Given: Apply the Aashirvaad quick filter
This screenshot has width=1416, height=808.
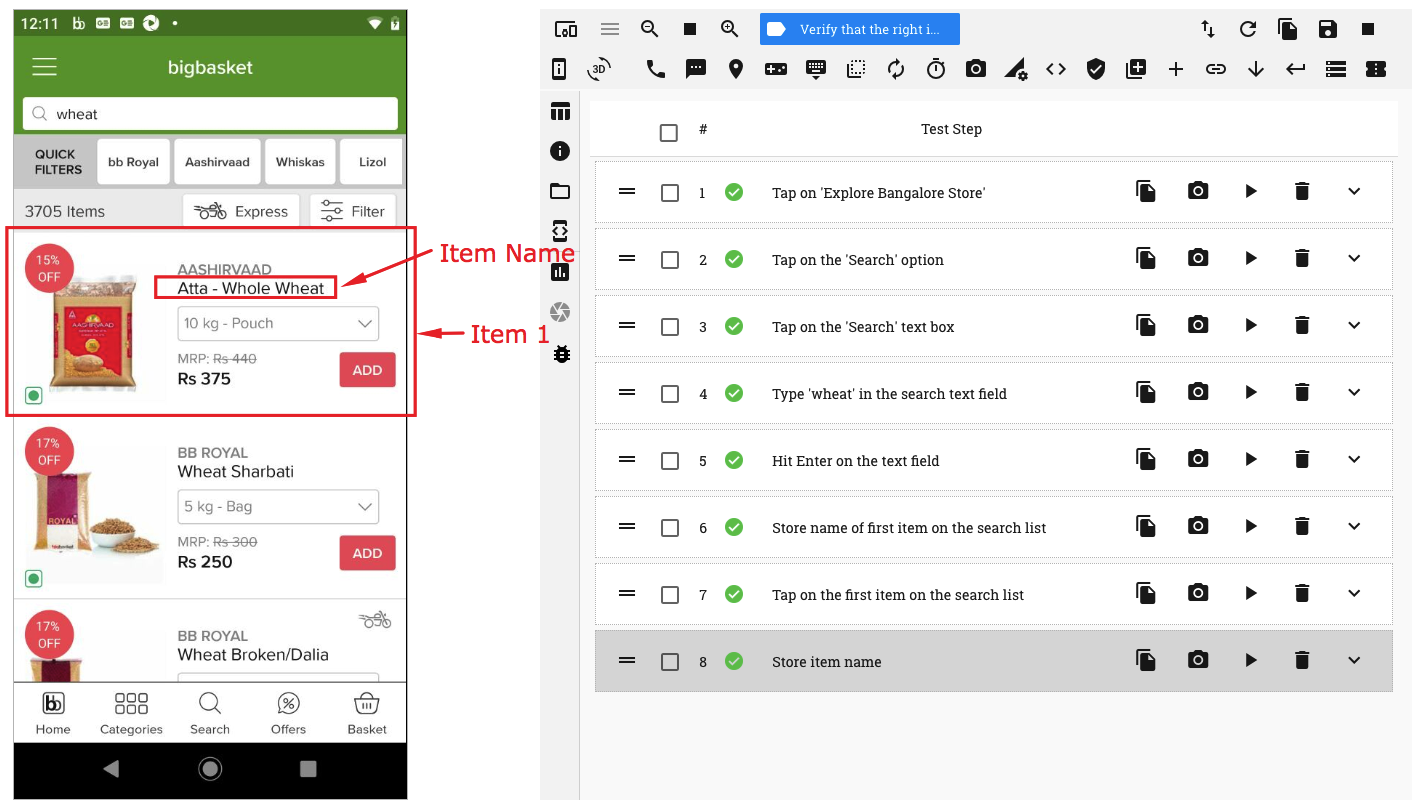Looking at the screenshot, I should 217,162.
